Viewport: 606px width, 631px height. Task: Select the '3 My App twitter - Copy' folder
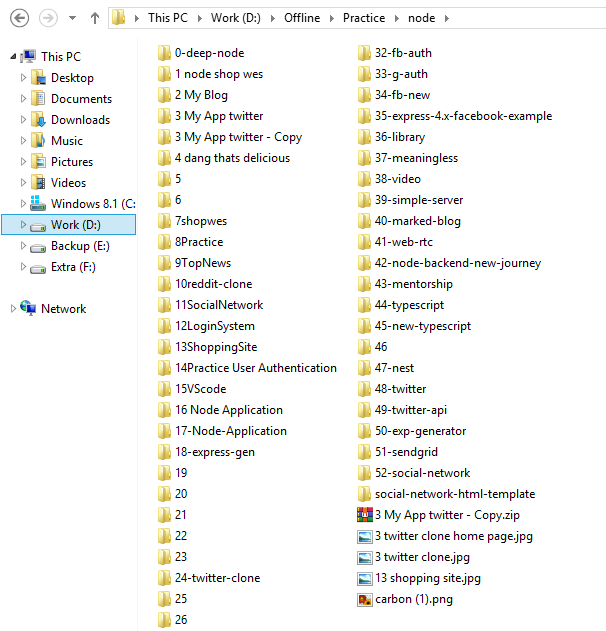(x=238, y=137)
